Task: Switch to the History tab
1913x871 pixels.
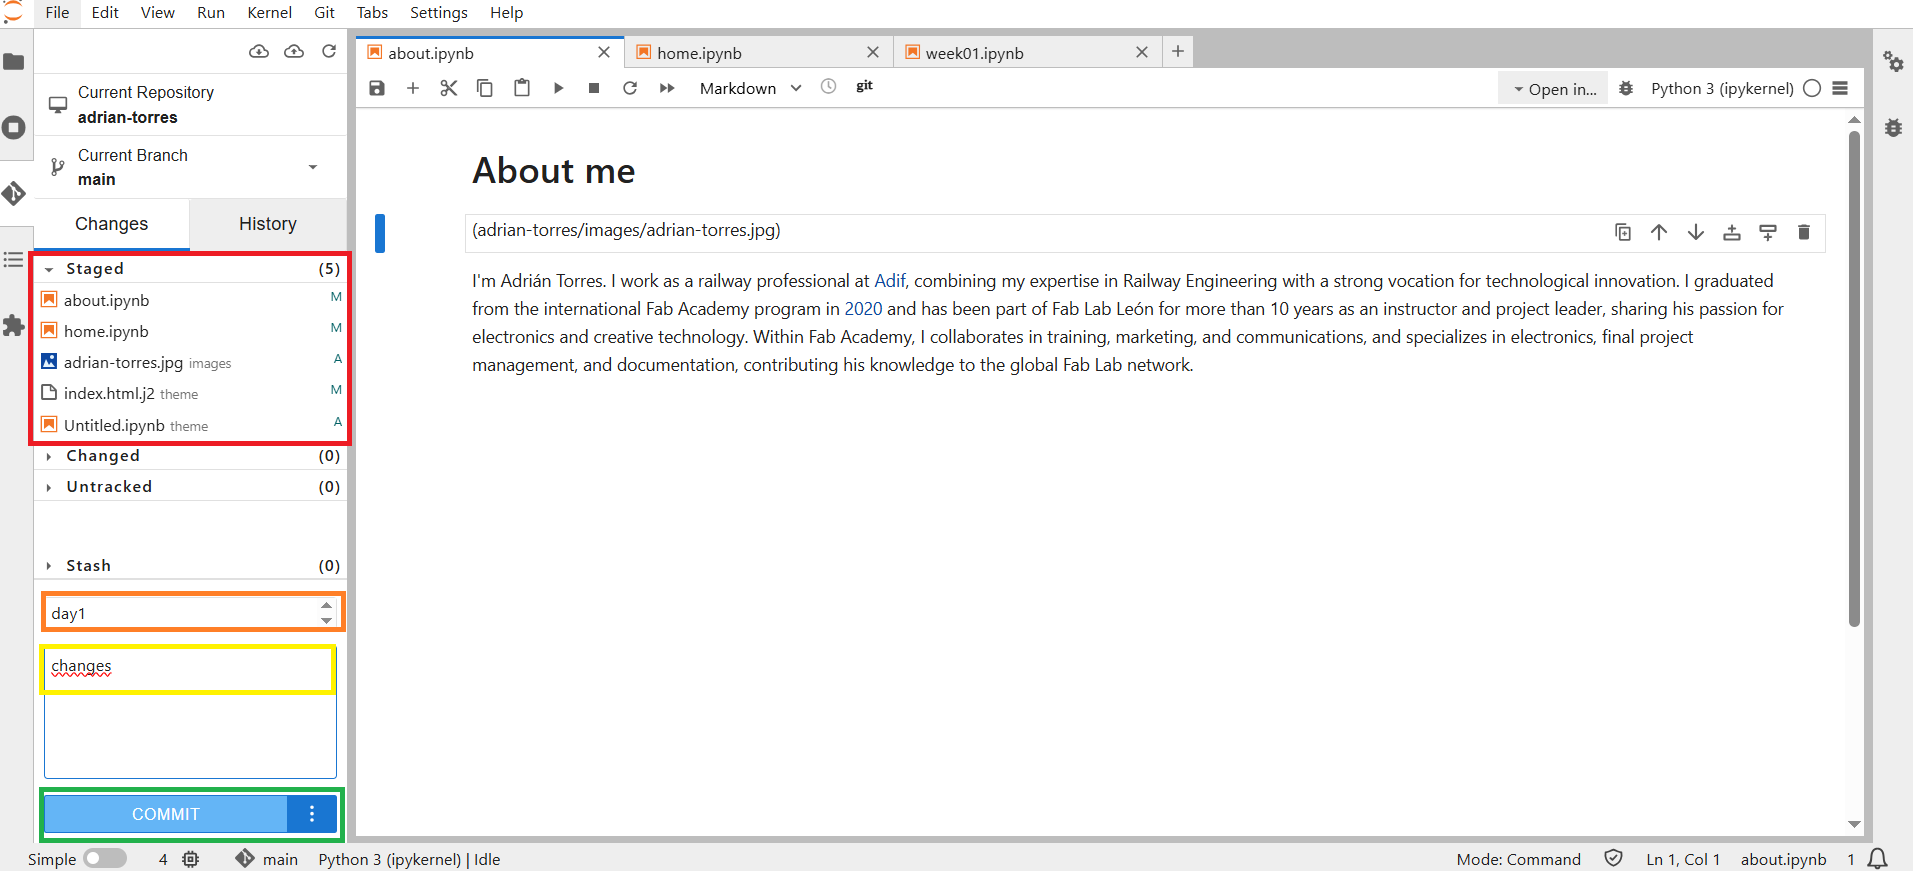Action: pos(267,224)
